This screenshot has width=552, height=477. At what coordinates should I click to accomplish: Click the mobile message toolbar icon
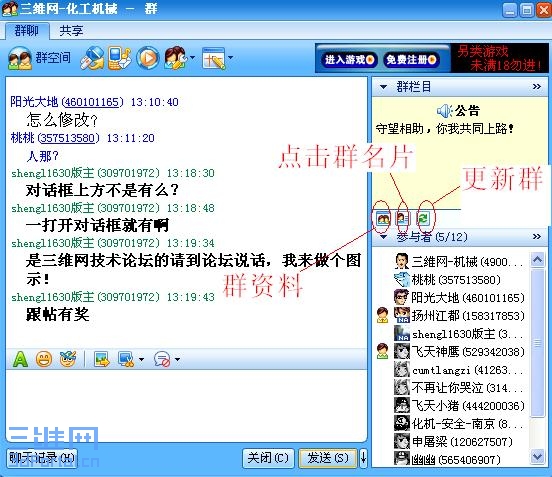point(119,58)
